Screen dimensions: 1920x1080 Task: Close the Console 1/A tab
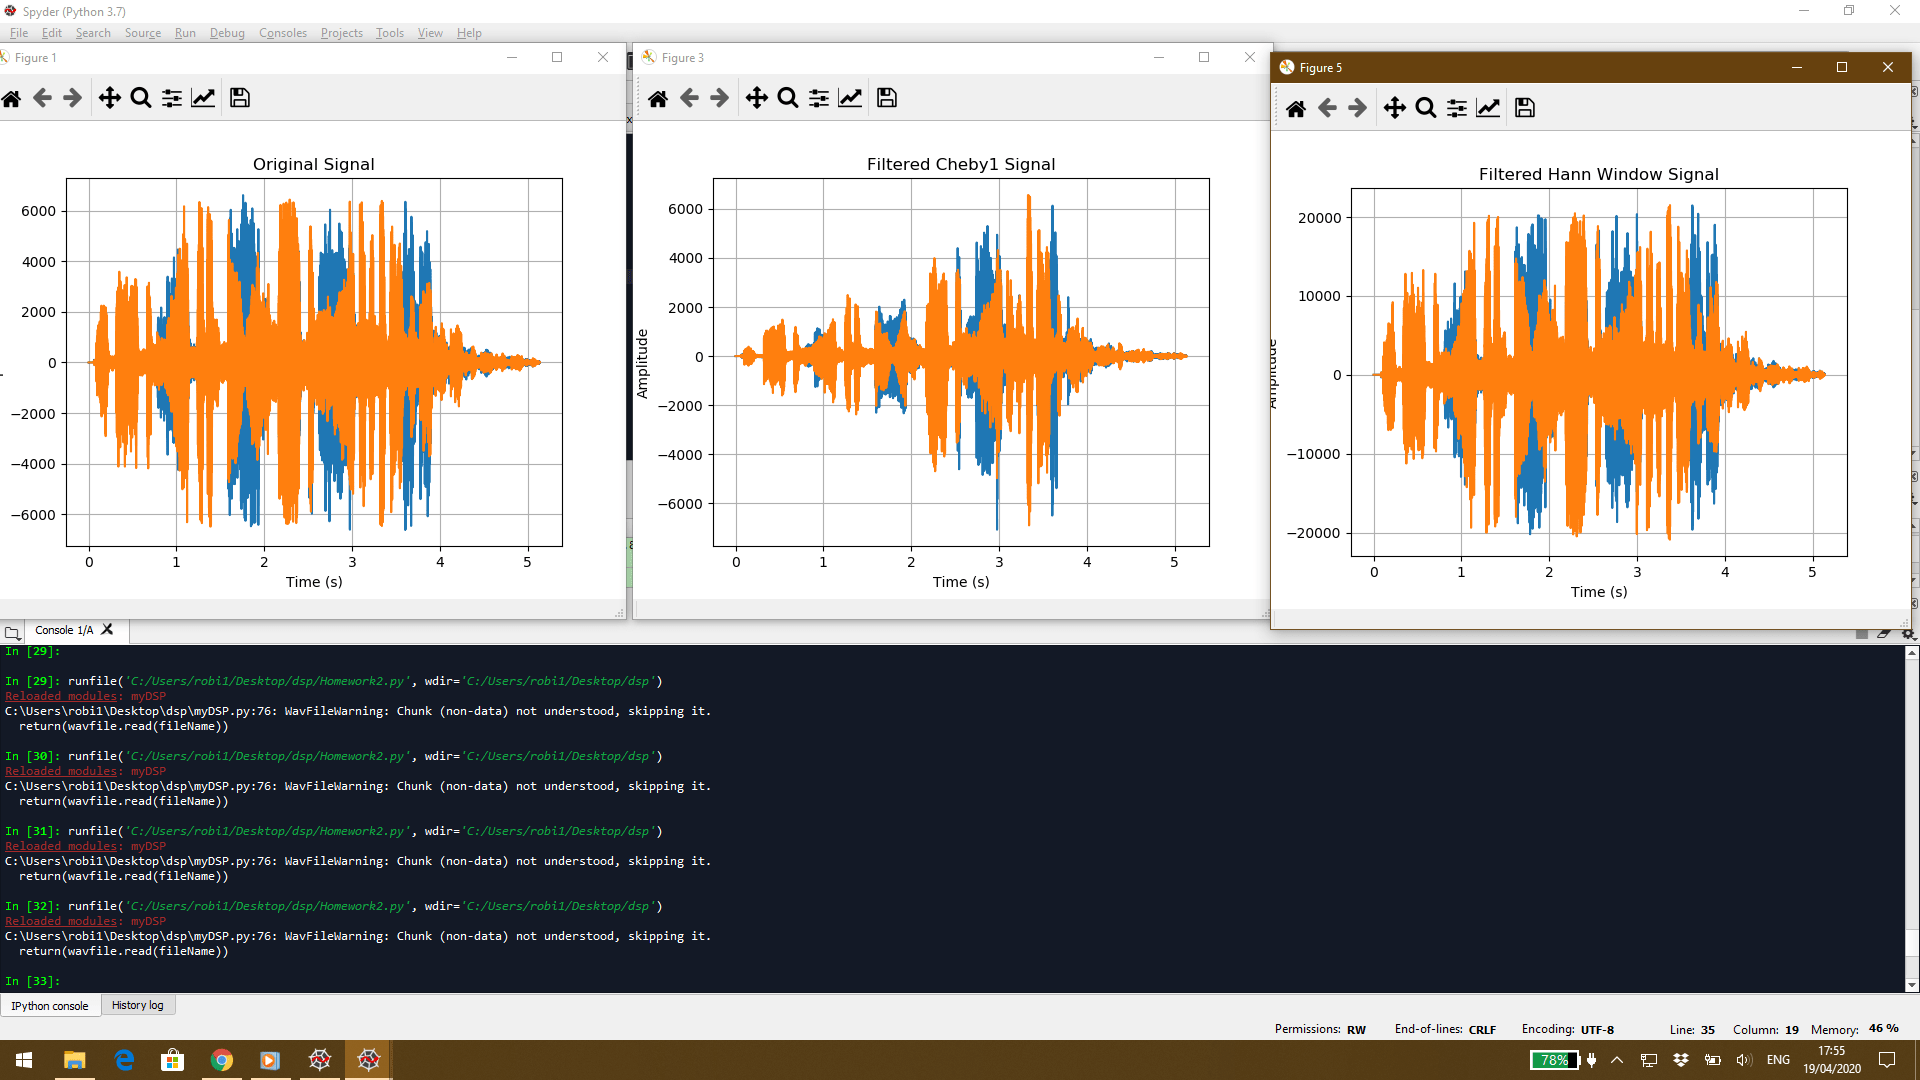click(108, 629)
